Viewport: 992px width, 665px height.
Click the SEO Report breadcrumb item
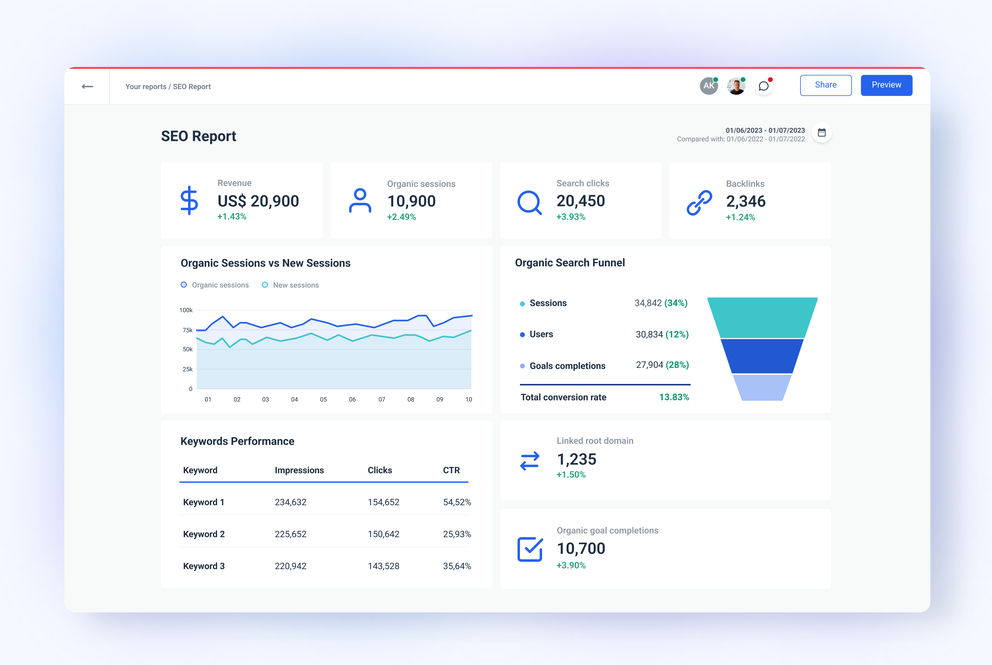point(192,87)
